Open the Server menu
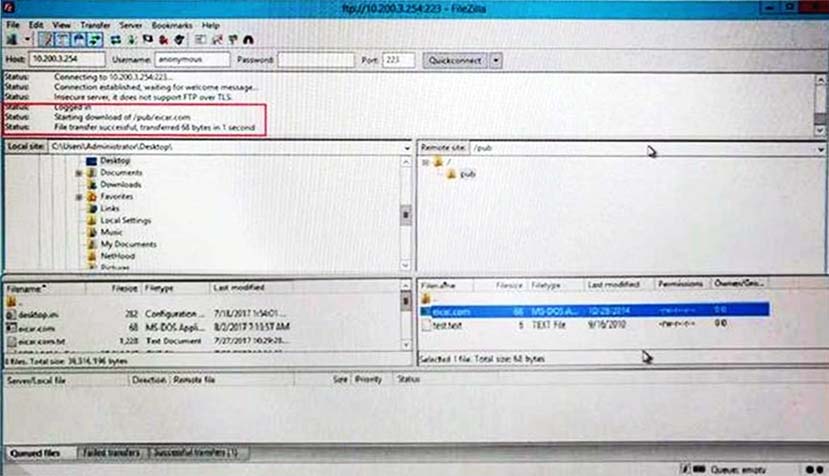The height and width of the screenshot is (476, 829). point(131,25)
